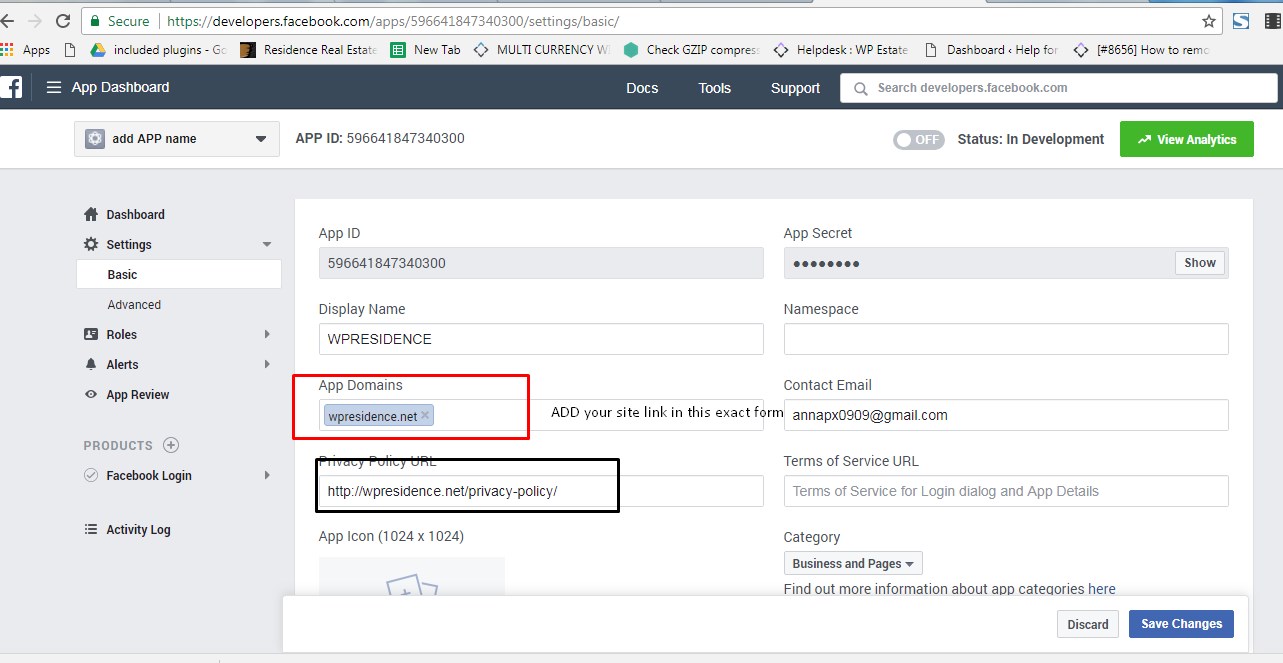1283x663 pixels.
Task: Click the Privacy Policy URL field
Action: pyautogui.click(x=541, y=491)
